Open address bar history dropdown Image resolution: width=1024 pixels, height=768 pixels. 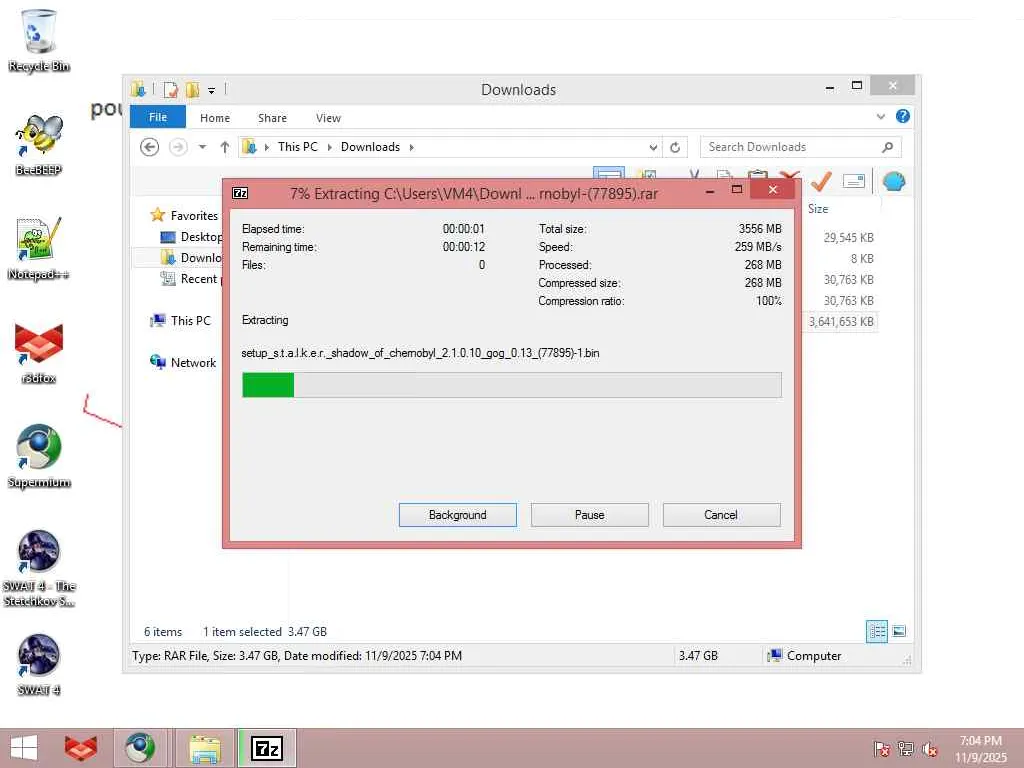652,148
